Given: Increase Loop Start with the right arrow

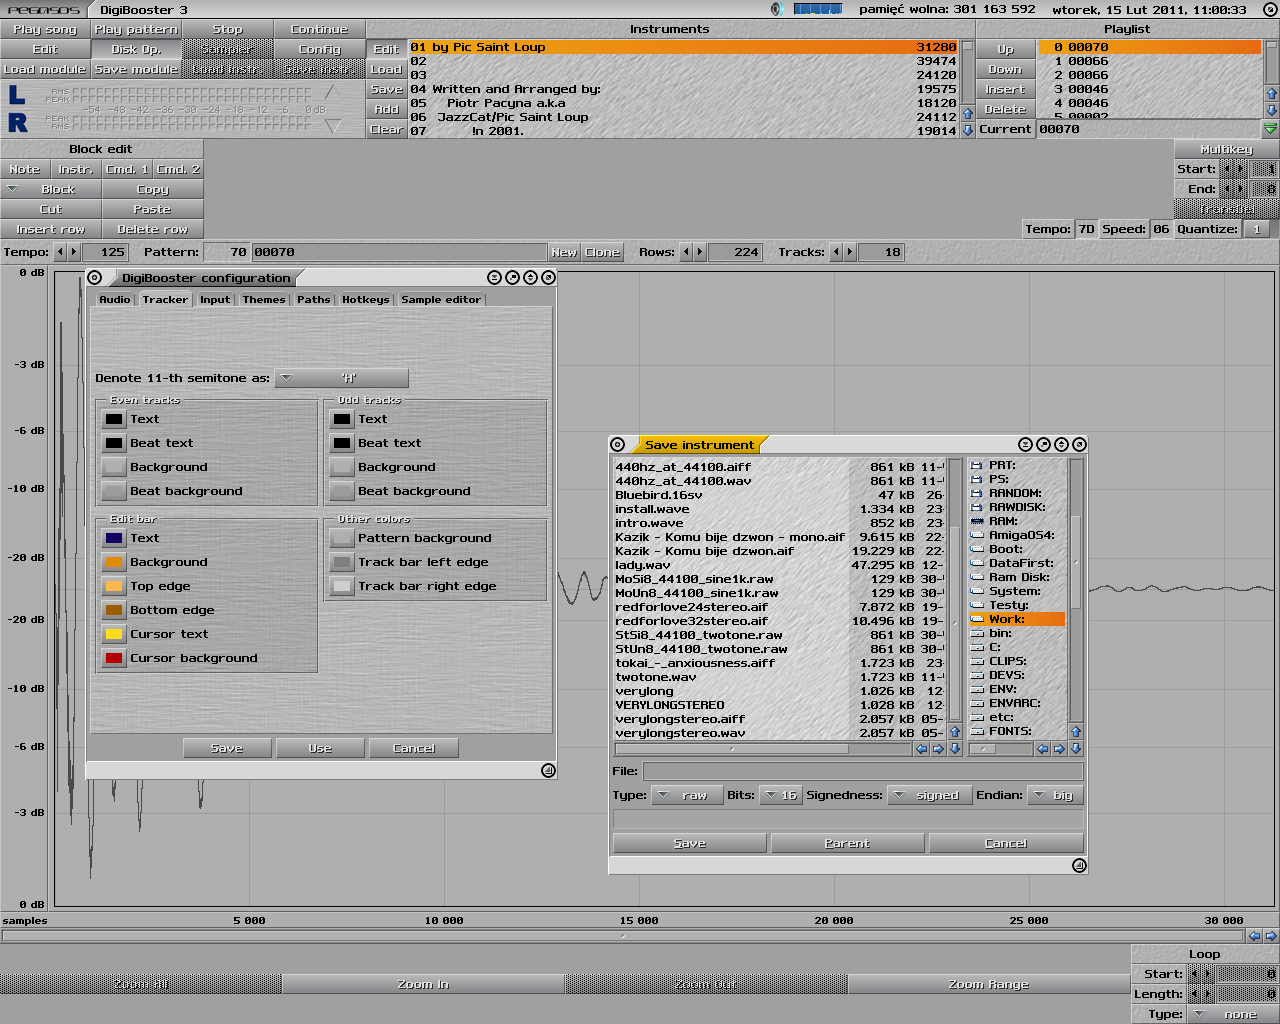Looking at the screenshot, I should pos(1208,974).
